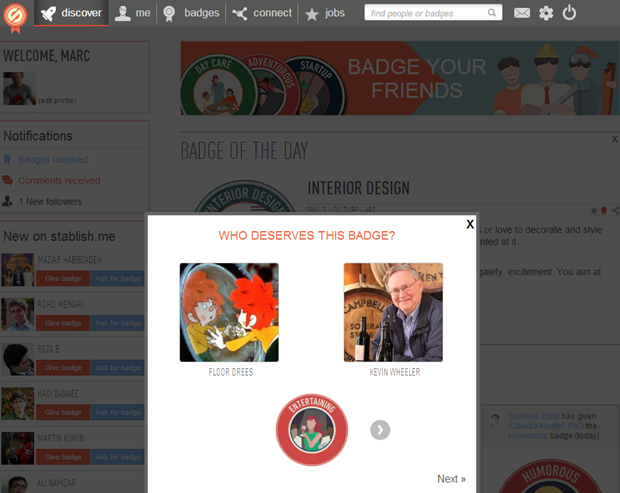Close the Who Deserves This Badge dialog

(470, 224)
